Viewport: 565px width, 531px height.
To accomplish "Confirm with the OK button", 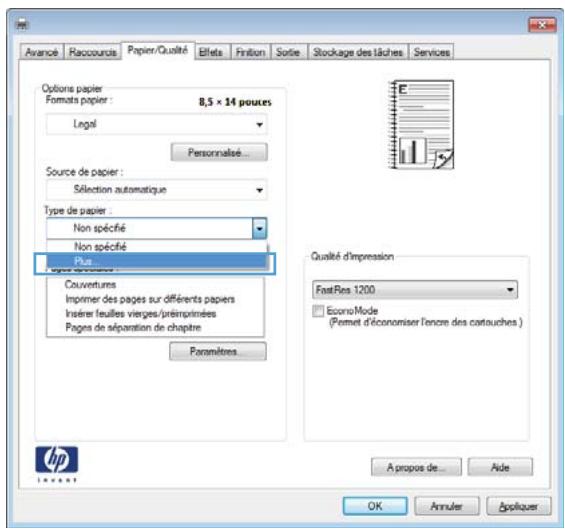I will tap(375, 506).
